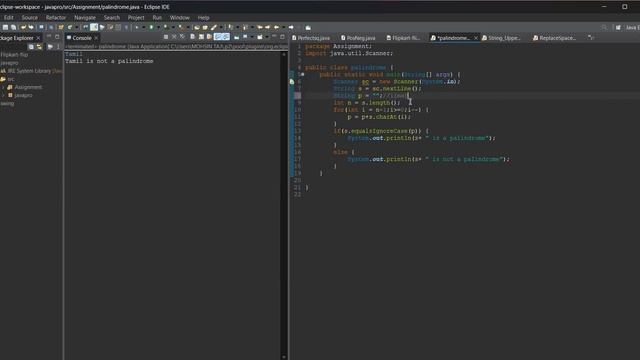Toggle Scroll Lock in Console toolbar
This screenshot has width=640, height=360.
pos(201,37)
